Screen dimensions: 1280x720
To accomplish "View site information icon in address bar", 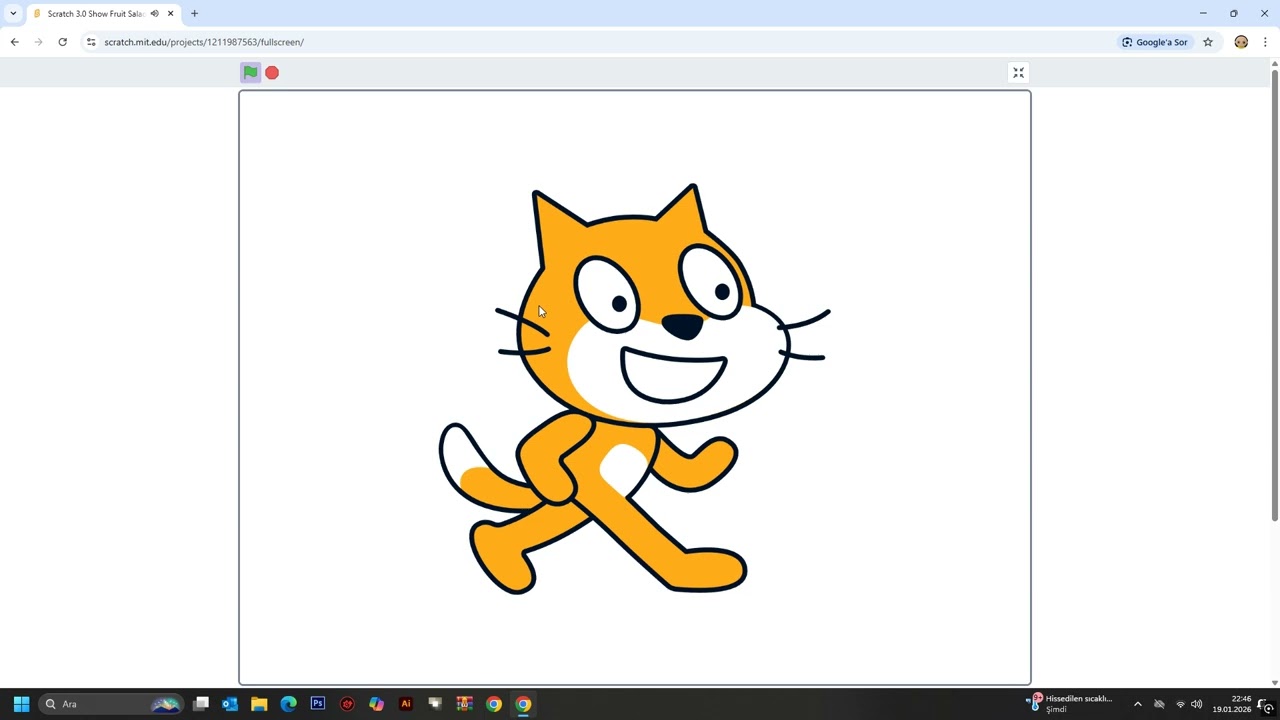I will 91,42.
